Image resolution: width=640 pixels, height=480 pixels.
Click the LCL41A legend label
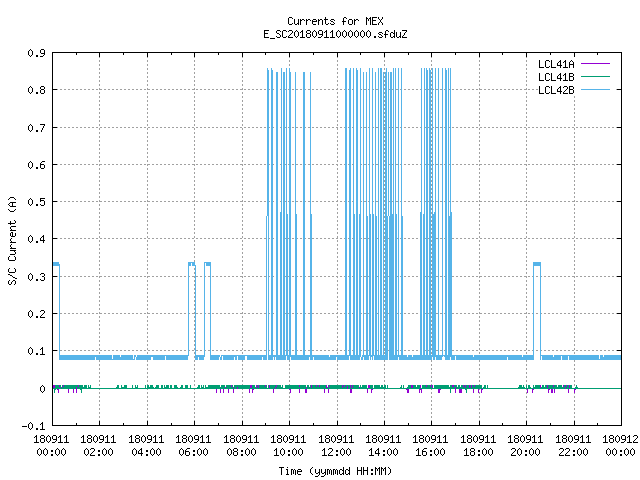pos(556,64)
